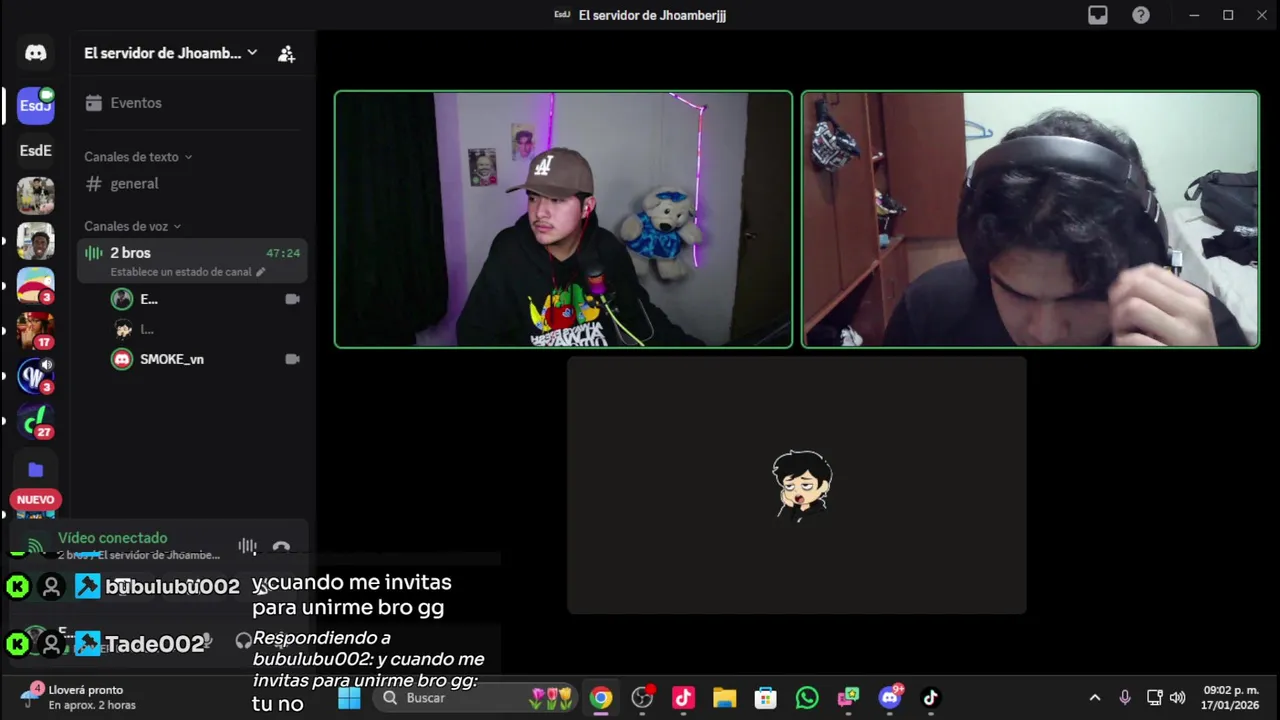Viewport: 1280px width, 720px height.
Task: Open Discord from the taskbar
Action: [x=890, y=698]
